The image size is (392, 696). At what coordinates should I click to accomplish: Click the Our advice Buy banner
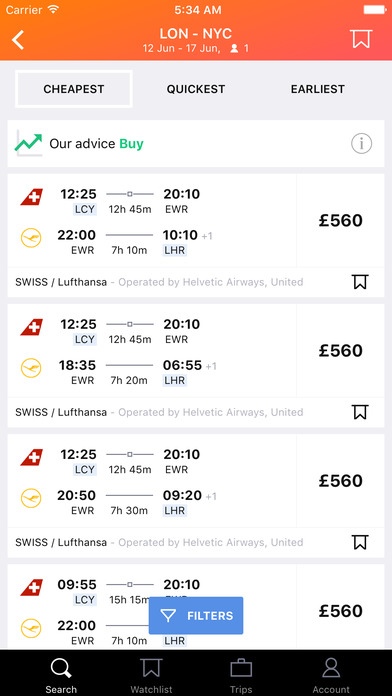click(196, 143)
